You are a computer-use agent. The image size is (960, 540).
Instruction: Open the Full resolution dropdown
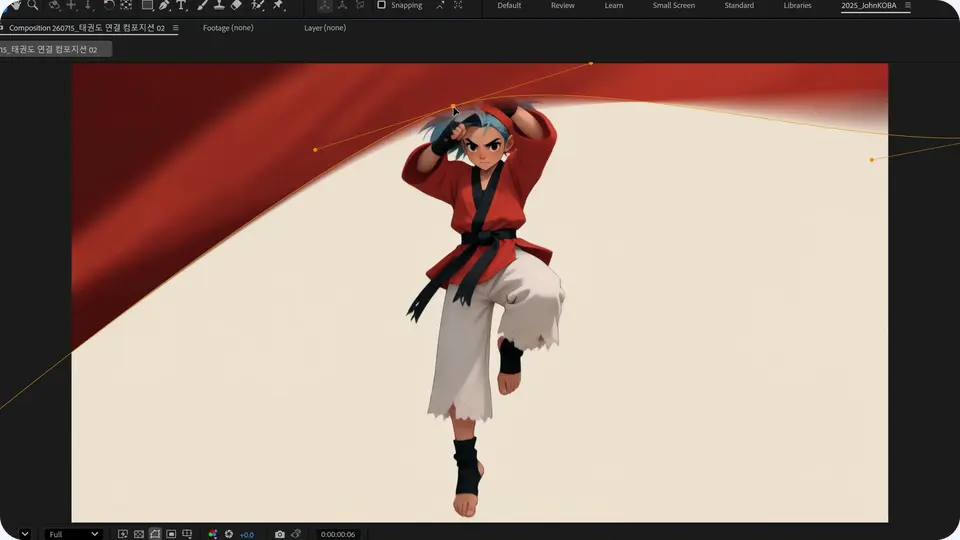coord(73,534)
